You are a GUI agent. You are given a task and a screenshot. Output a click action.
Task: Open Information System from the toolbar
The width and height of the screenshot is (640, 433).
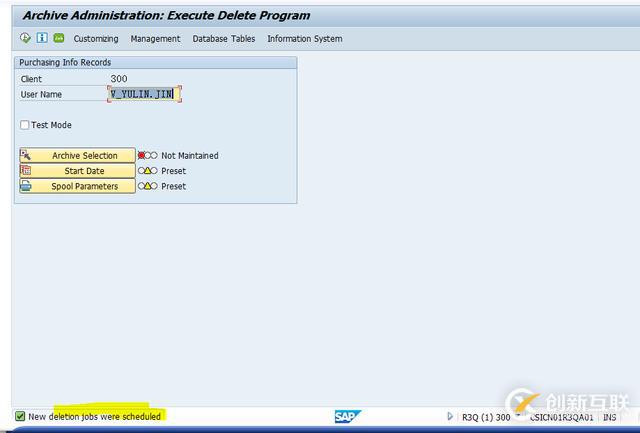[x=304, y=39]
